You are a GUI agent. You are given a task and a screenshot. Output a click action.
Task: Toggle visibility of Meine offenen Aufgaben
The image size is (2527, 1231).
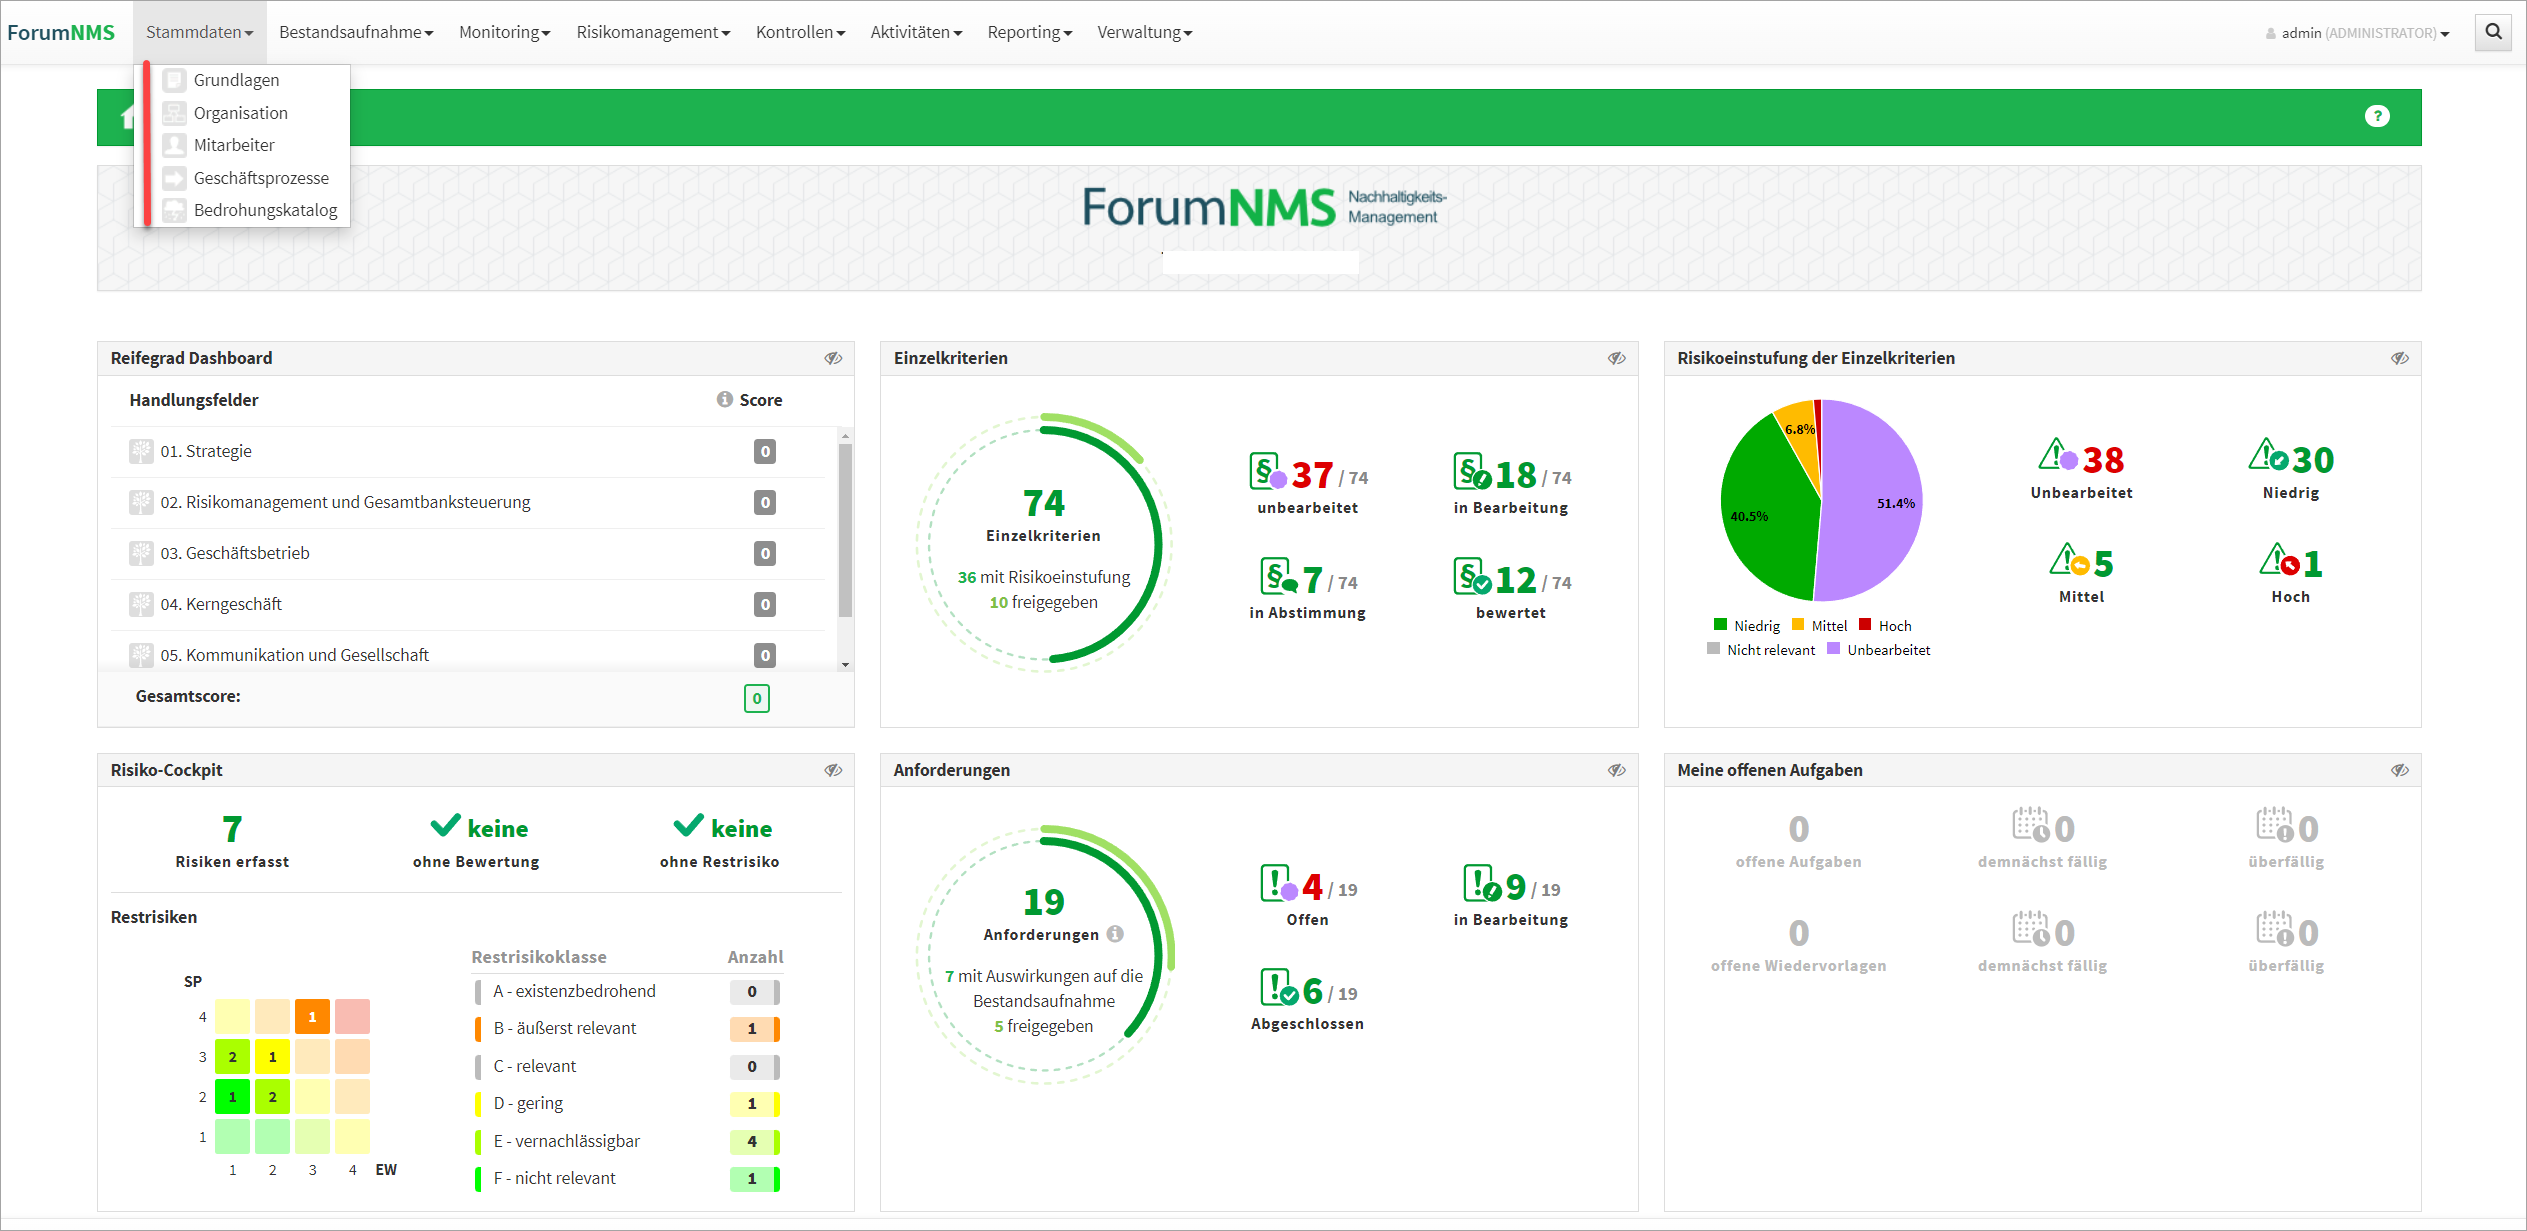[2399, 770]
